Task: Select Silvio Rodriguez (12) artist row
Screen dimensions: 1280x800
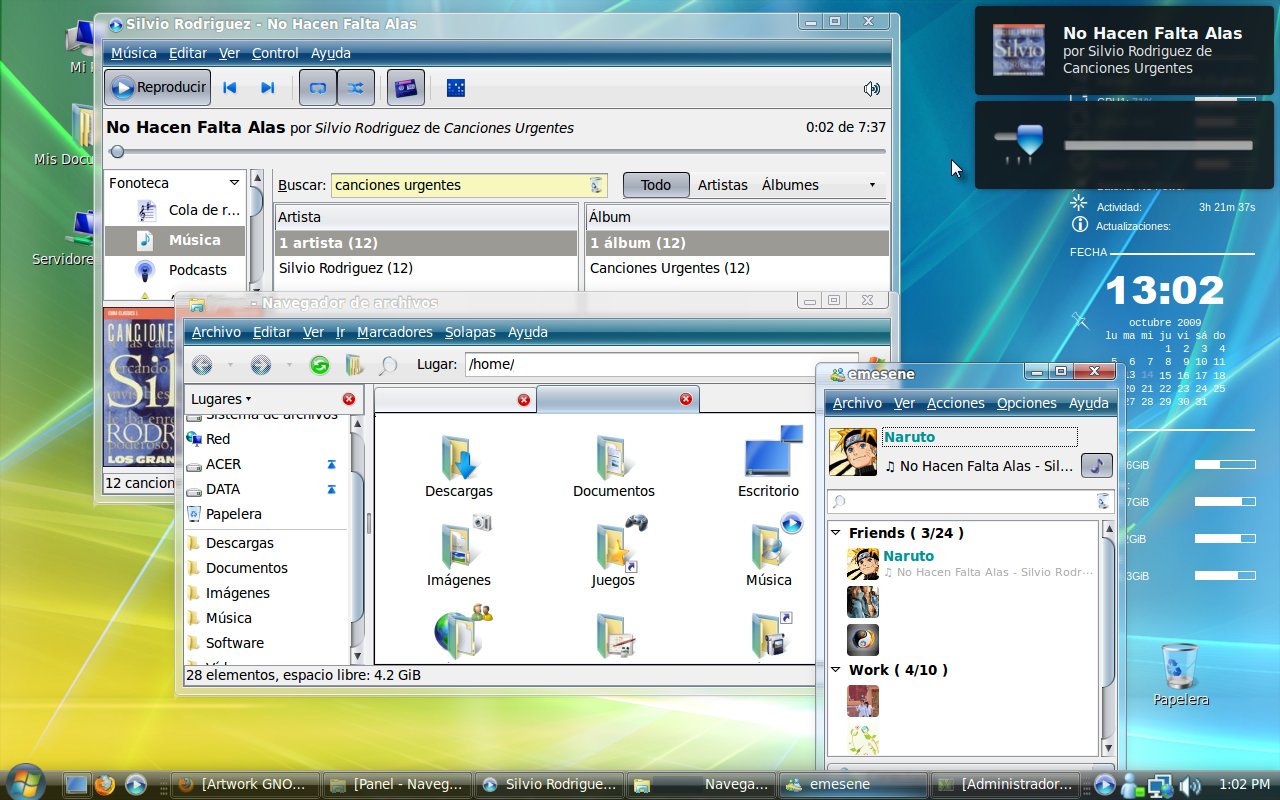Action: pyautogui.click(x=426, y=268)
